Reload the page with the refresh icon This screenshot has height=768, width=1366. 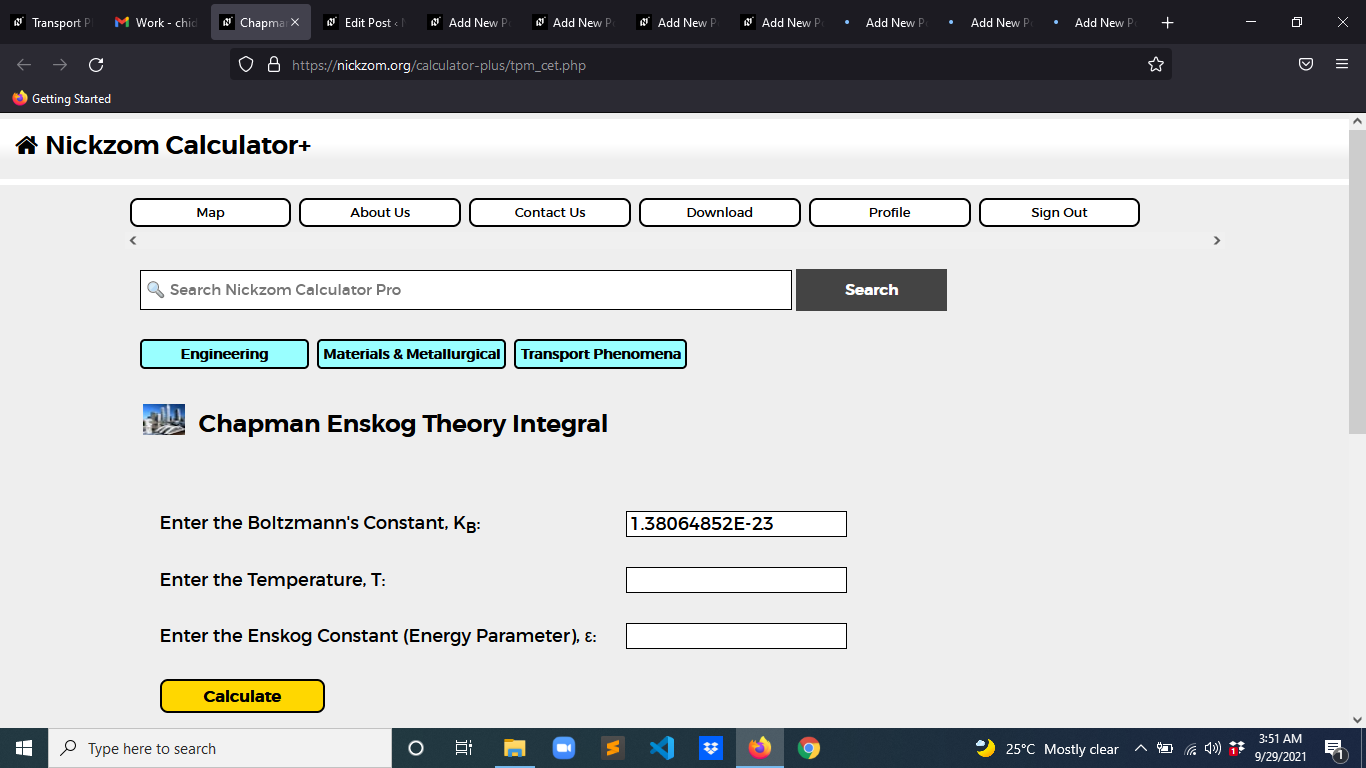96,65
